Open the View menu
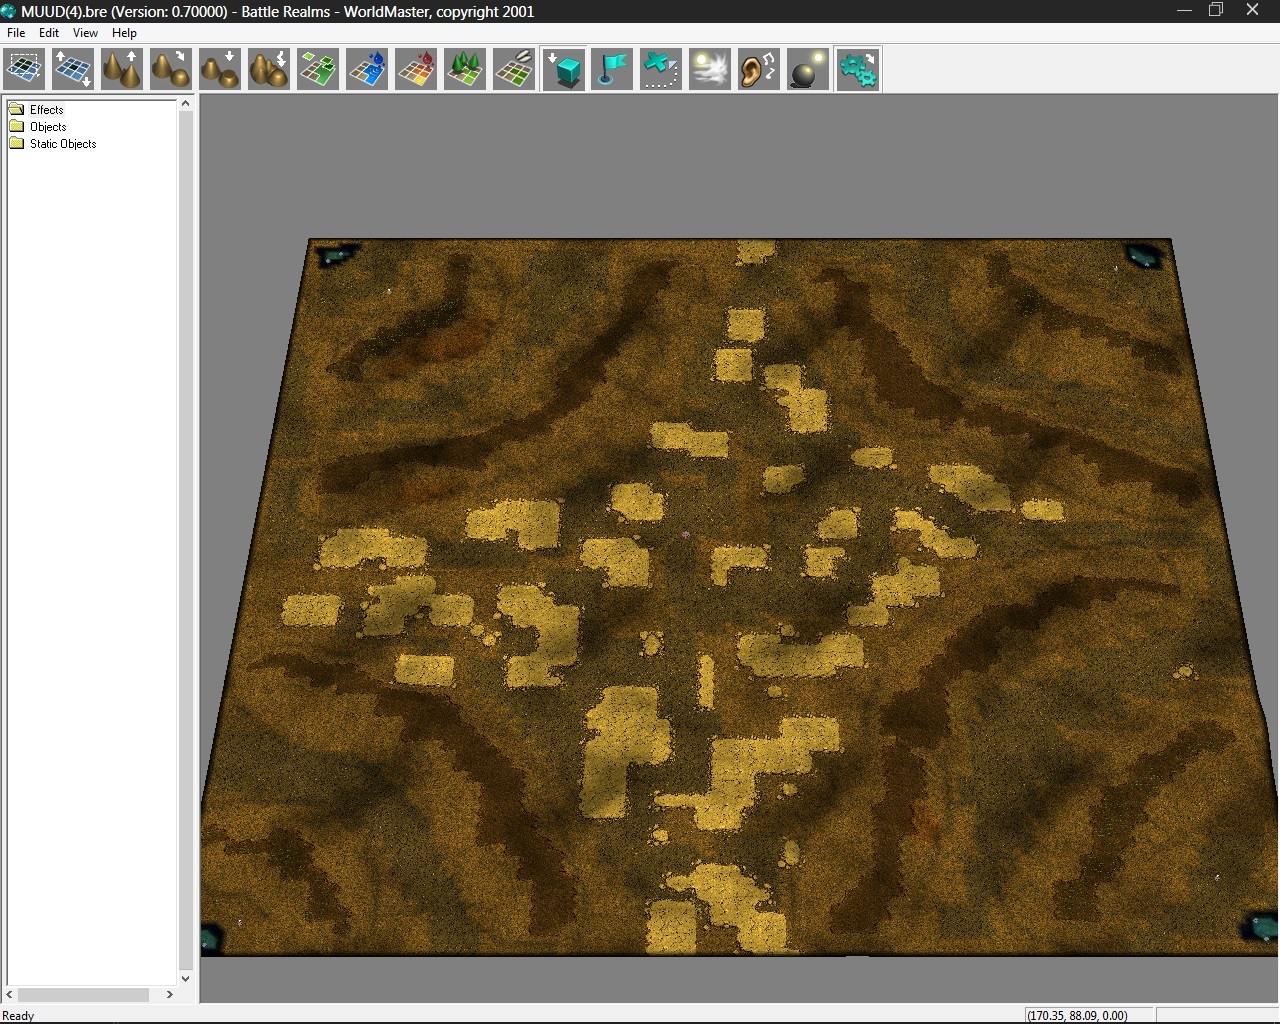The height and width of the screenshot is (1024, 1280). click(85, 33)
